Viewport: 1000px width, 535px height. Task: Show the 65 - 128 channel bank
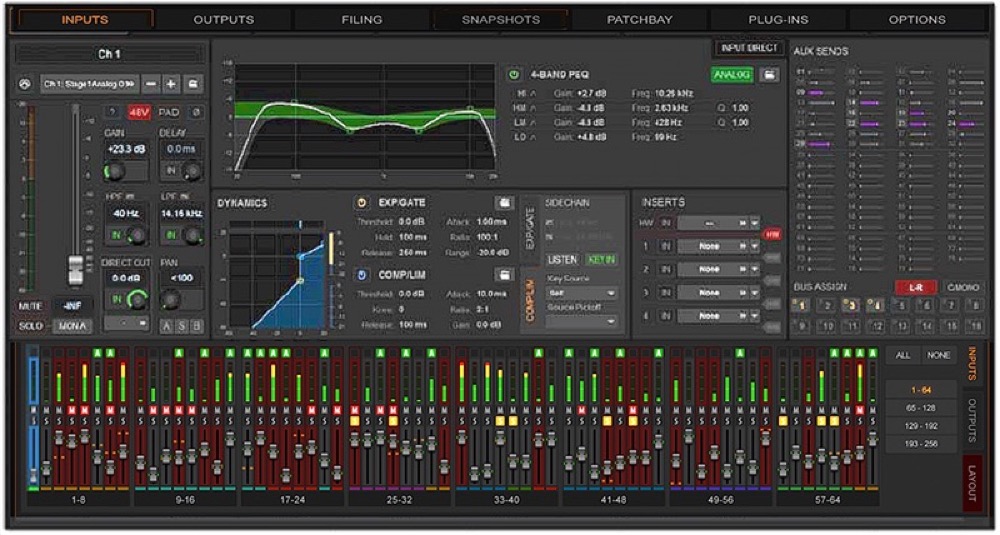pyautogui.click(x=921, y=407)
